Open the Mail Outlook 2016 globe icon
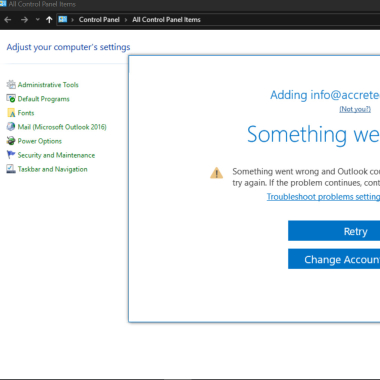 (11, 127)
